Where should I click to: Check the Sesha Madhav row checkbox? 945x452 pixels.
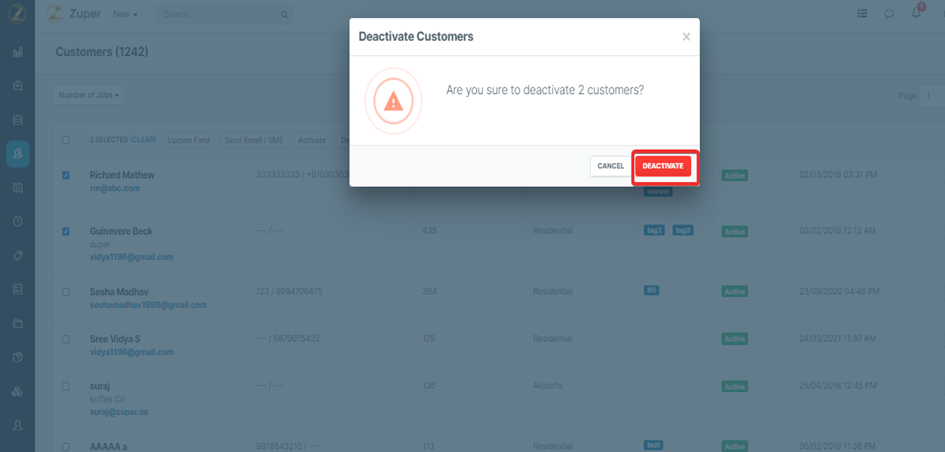pos(66,292)
